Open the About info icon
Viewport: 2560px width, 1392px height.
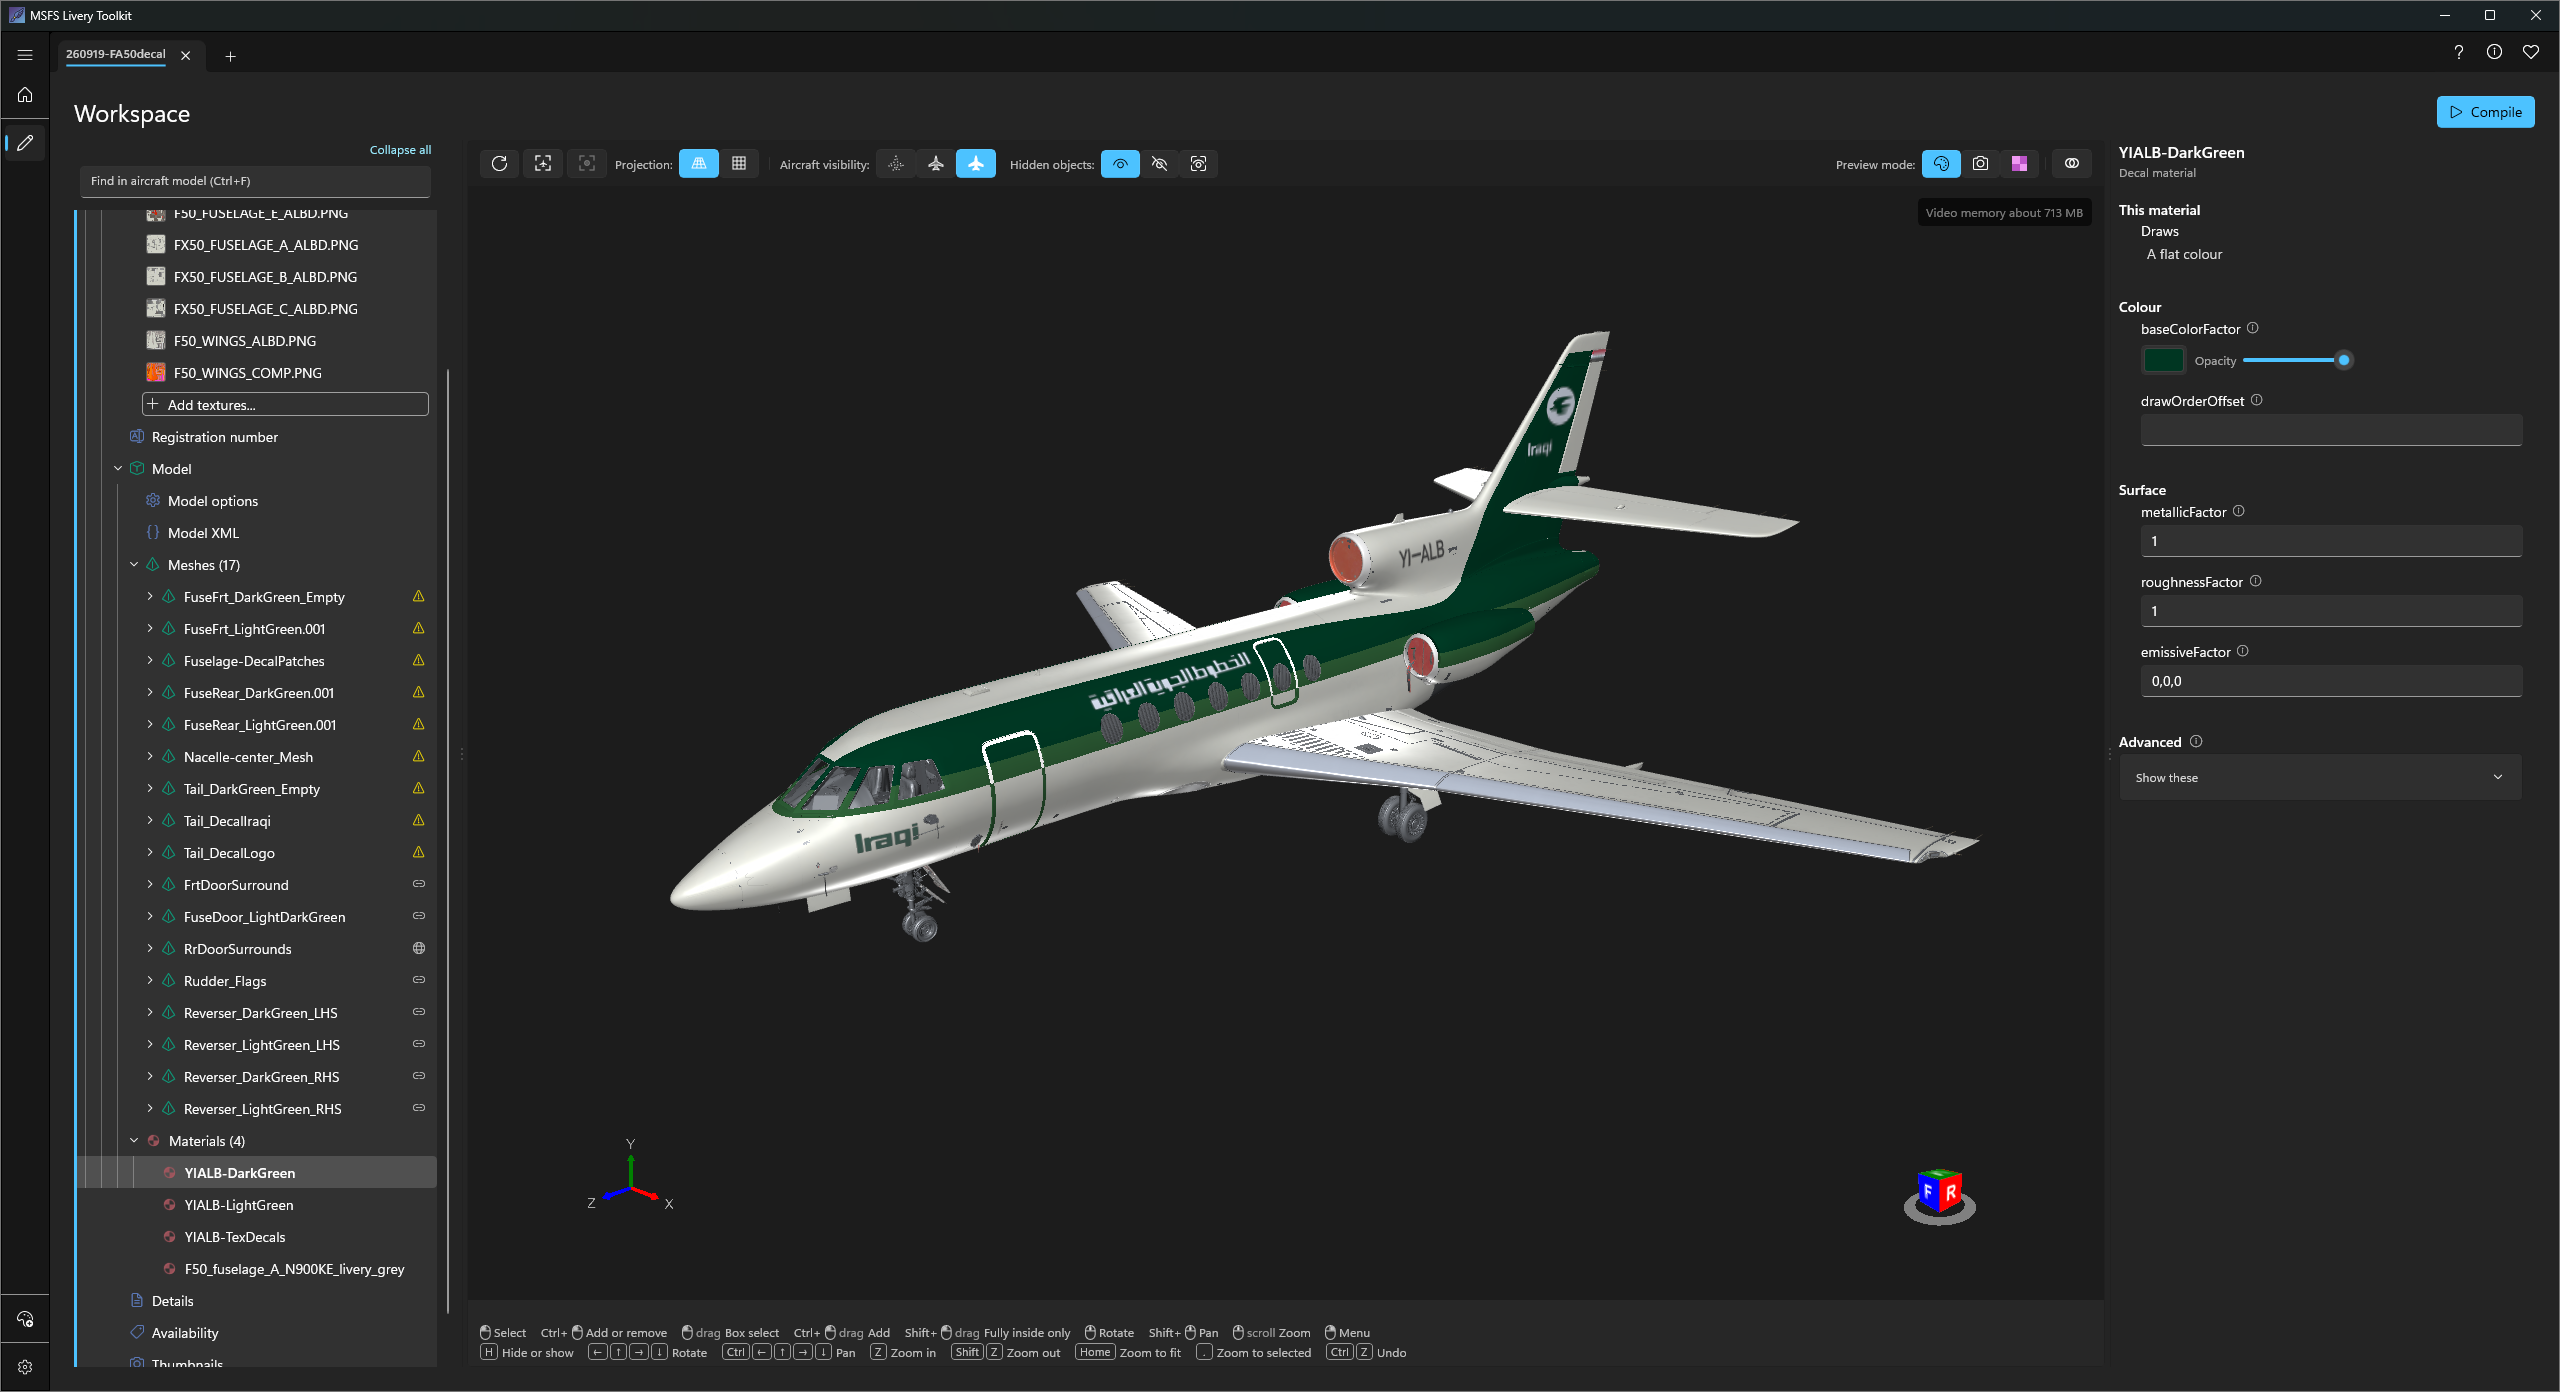pos(2494,52)
